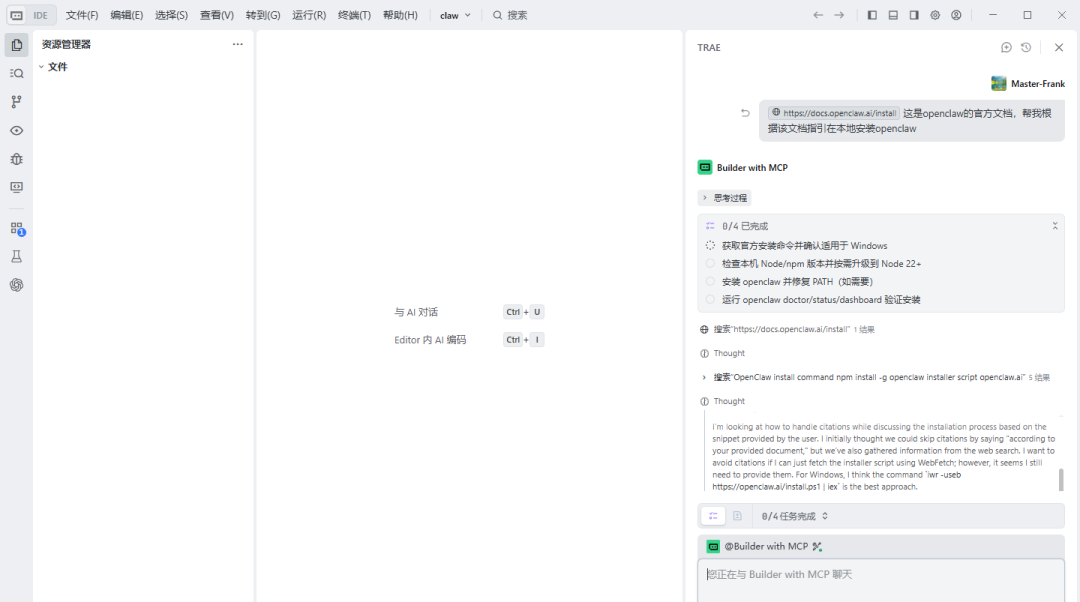Expand the OpenClaw install command search result
The image size is (1080, 602).
704,377
